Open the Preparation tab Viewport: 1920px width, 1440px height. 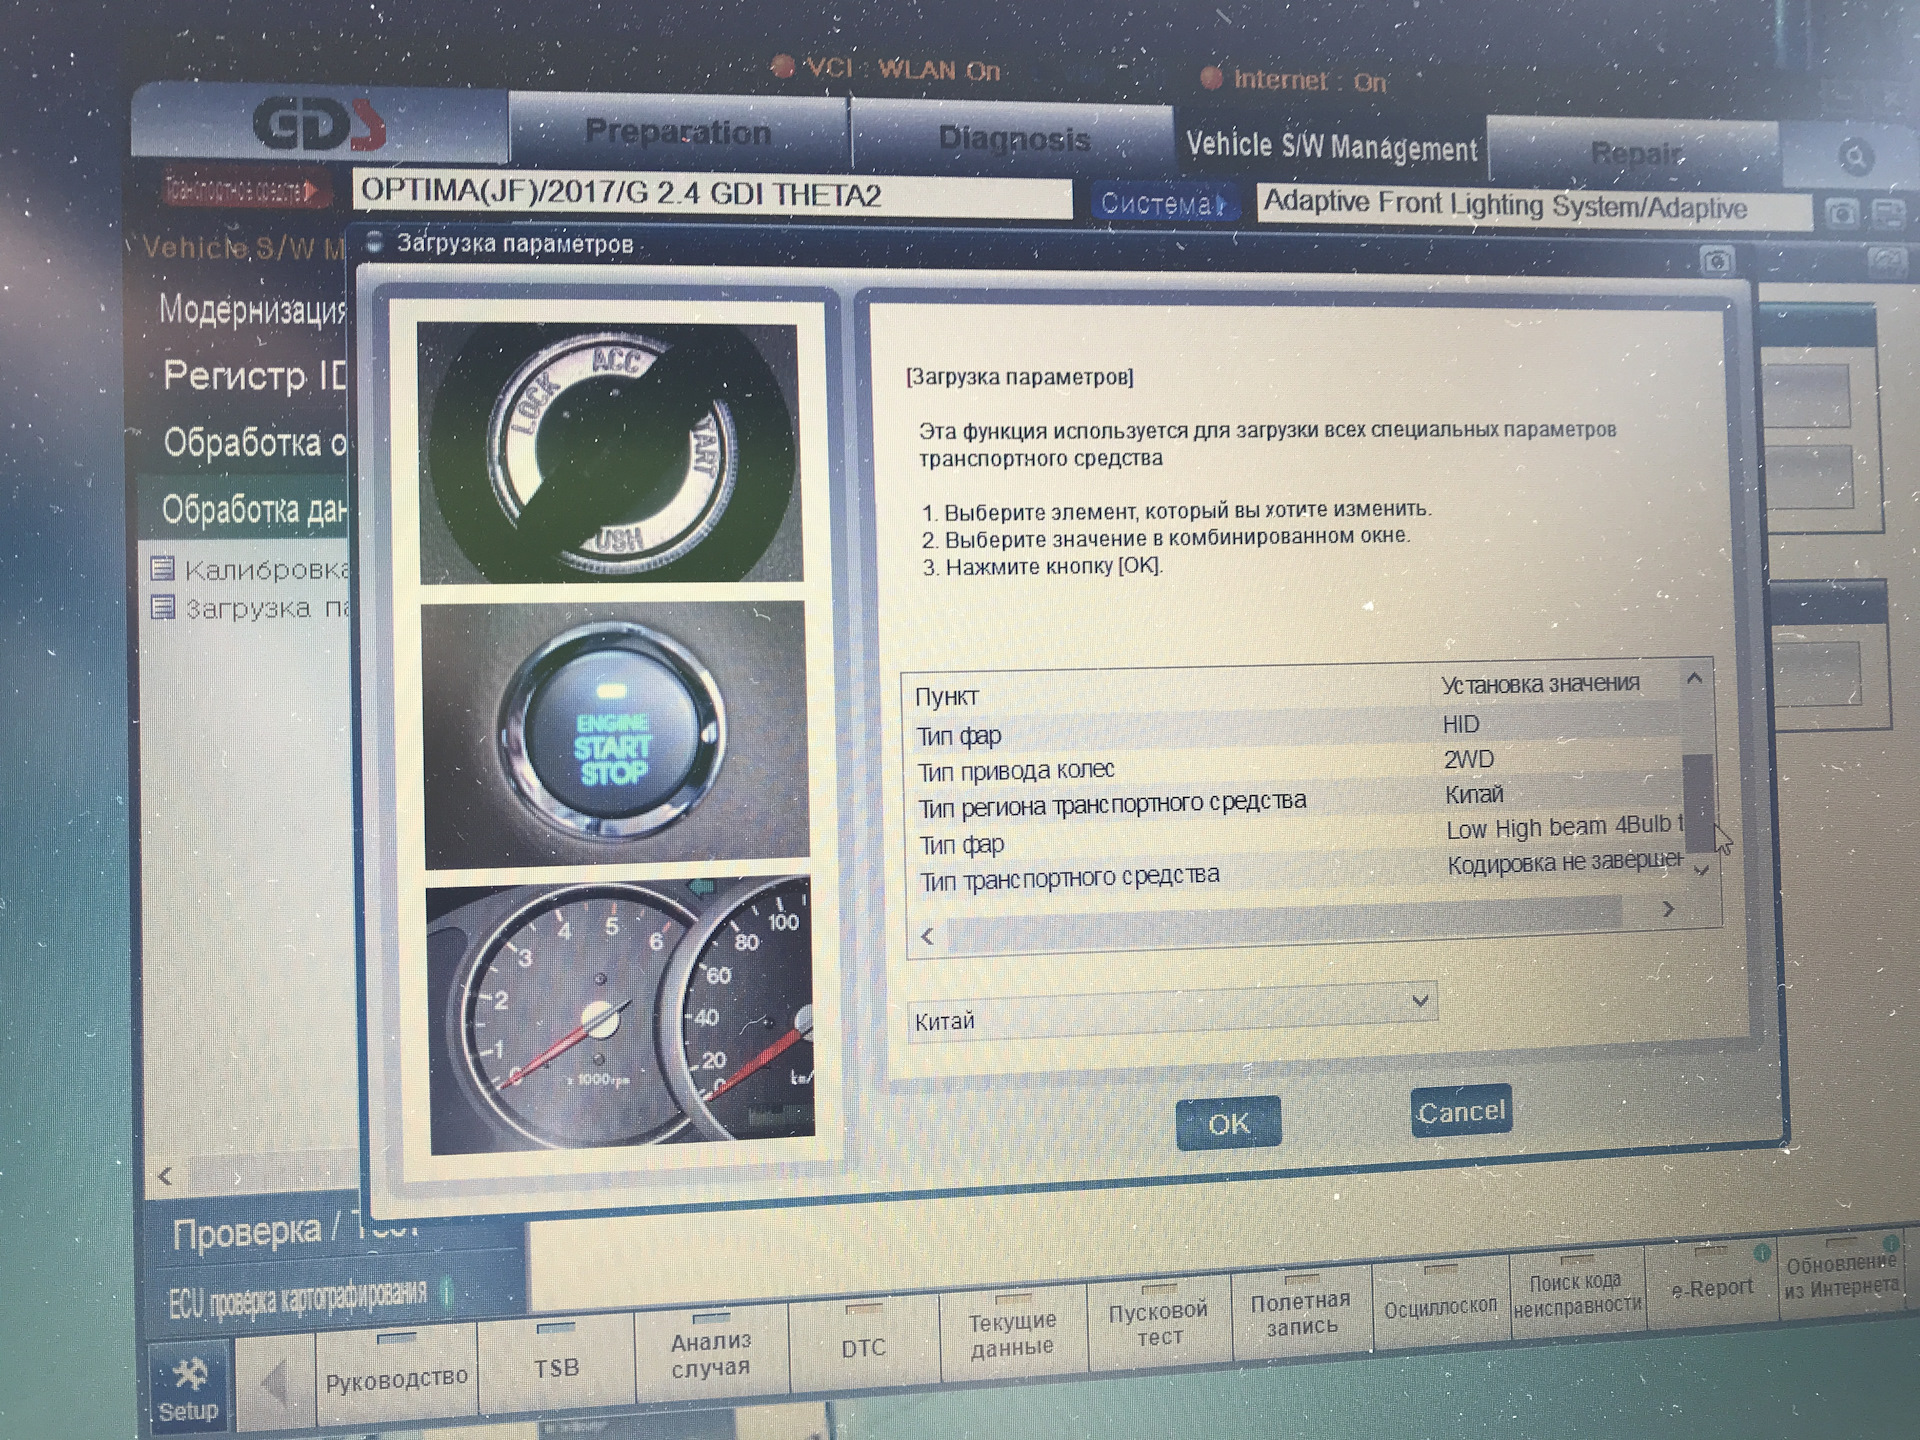click(x=678, y=131)
